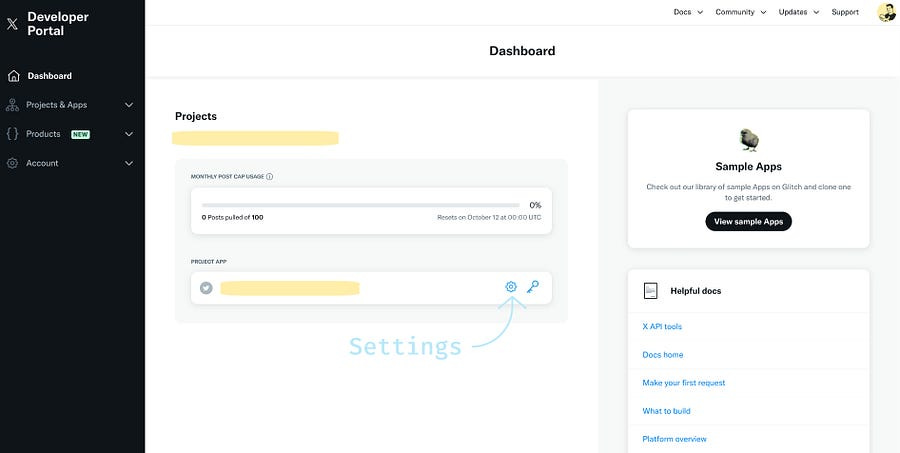Click the Monthly Post Cap info icon
This screenshot has height=453, width=900.
[x=270, y=177]
